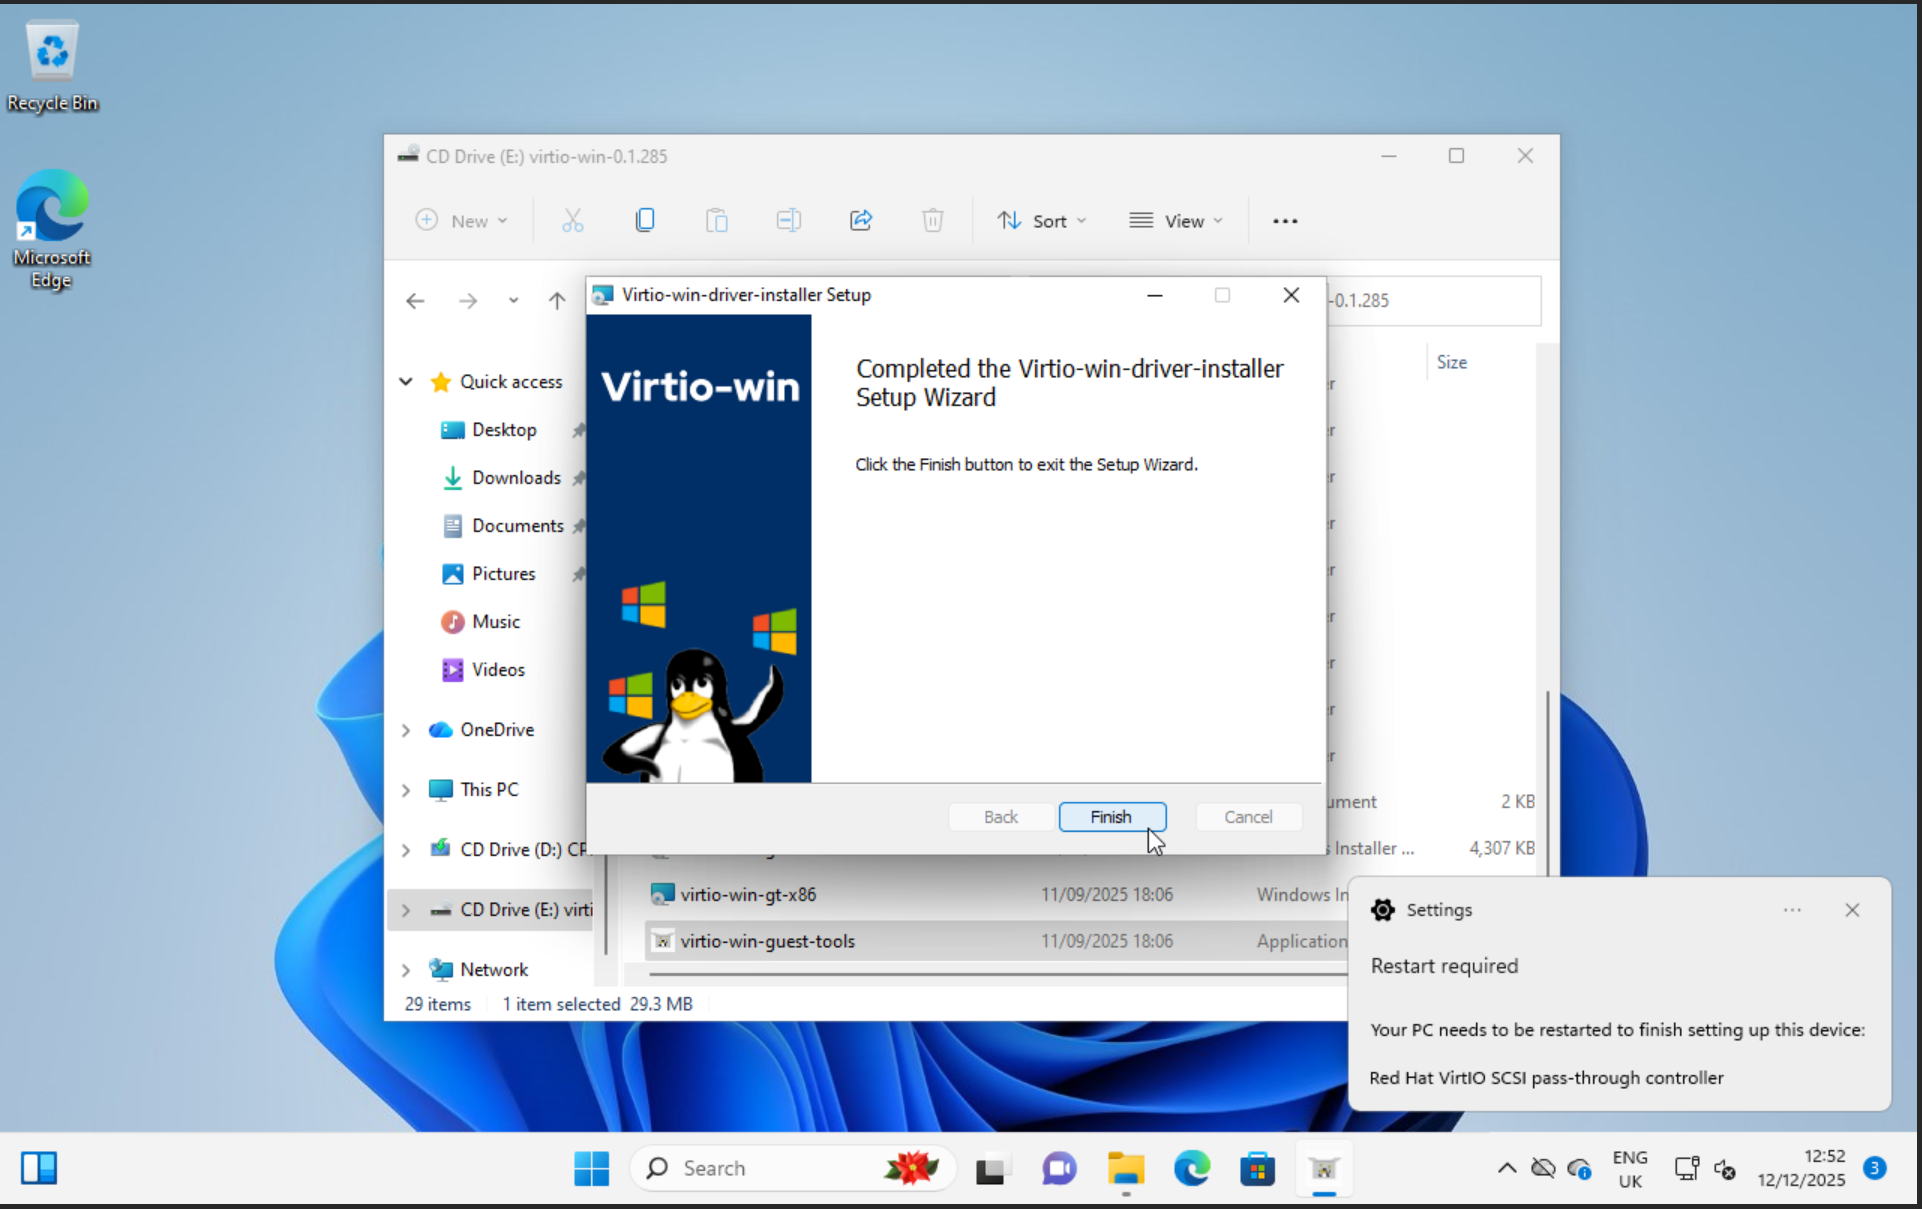Expand the OneDrive tree node
The width and height of the screenshot is (1922, 1209).
(406, 730)
